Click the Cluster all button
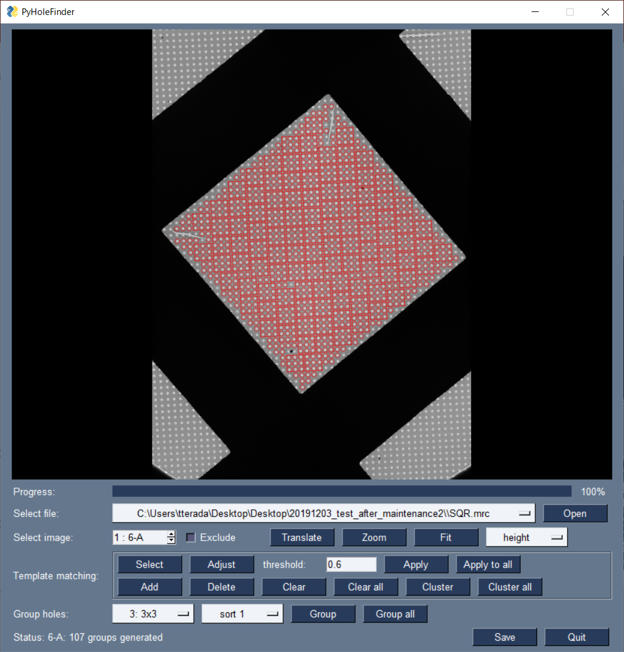Screen dimensions: 624x652 point(510,587)
